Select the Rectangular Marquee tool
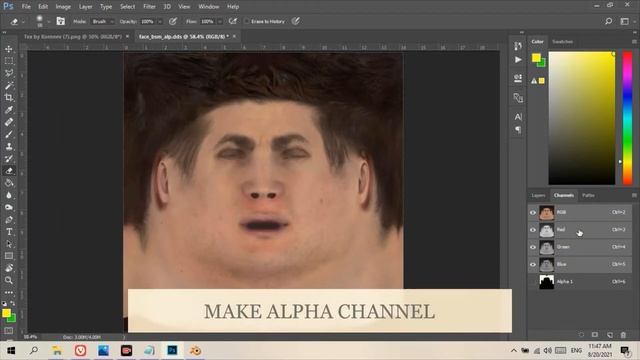Viewport: 640px width, 360px height. coord(9,61)
